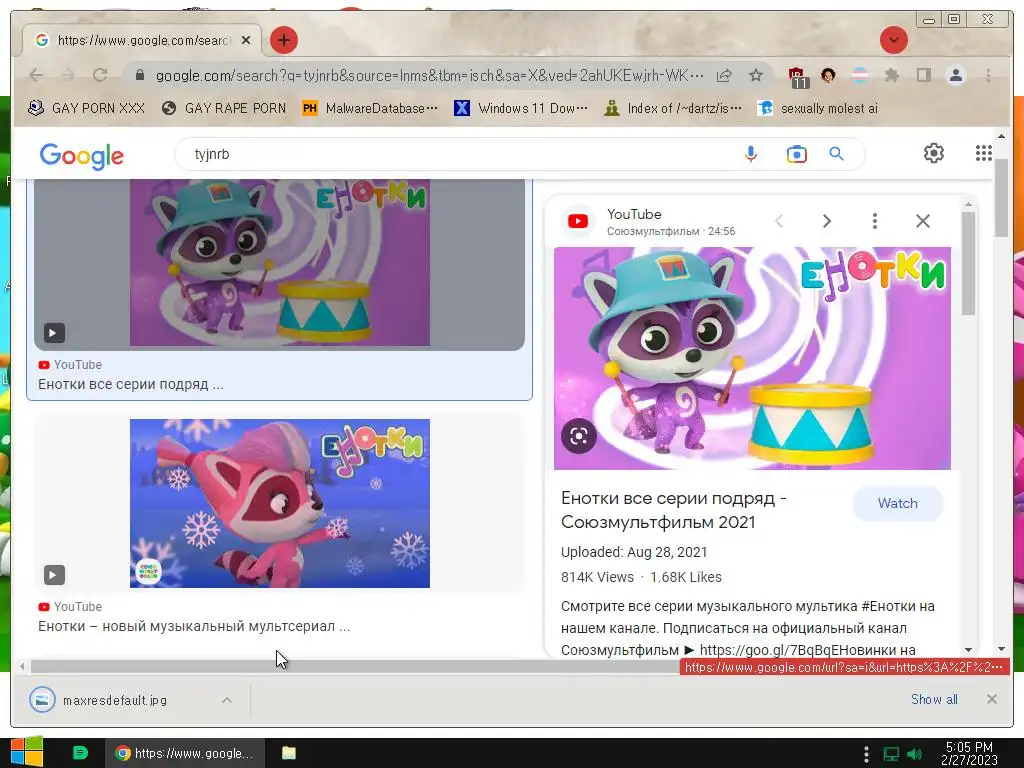Image resolution: width=1024 pixels, height=768 pixels.
Task: Toggle the browser side panel icon
Action: [923, 76]
